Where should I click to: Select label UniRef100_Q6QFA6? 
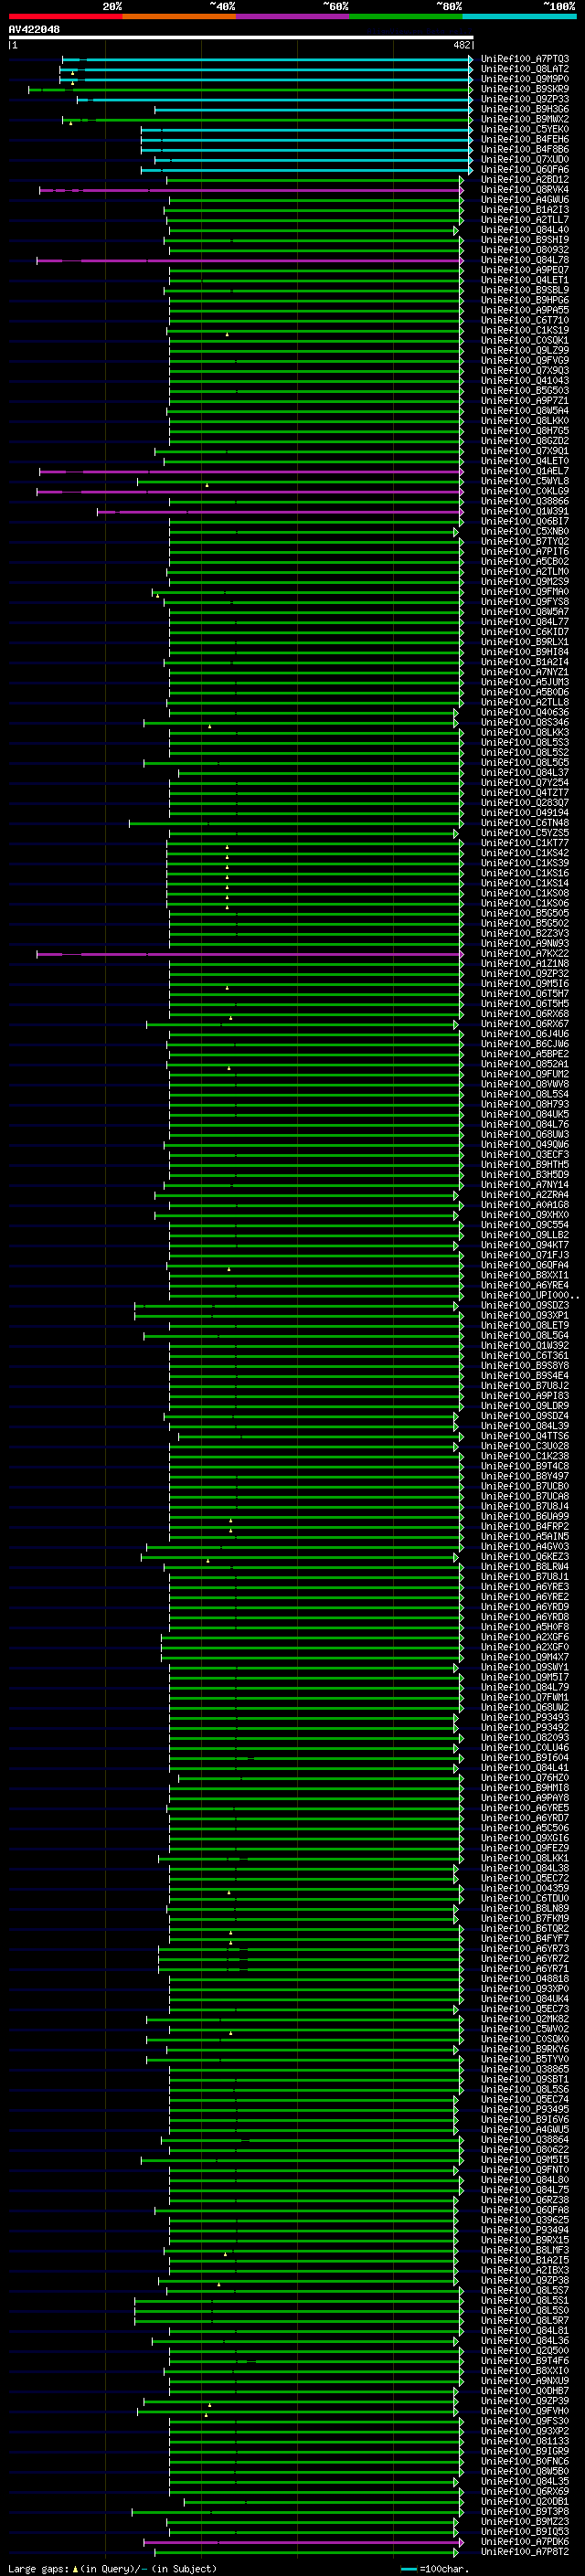(525, 169)
